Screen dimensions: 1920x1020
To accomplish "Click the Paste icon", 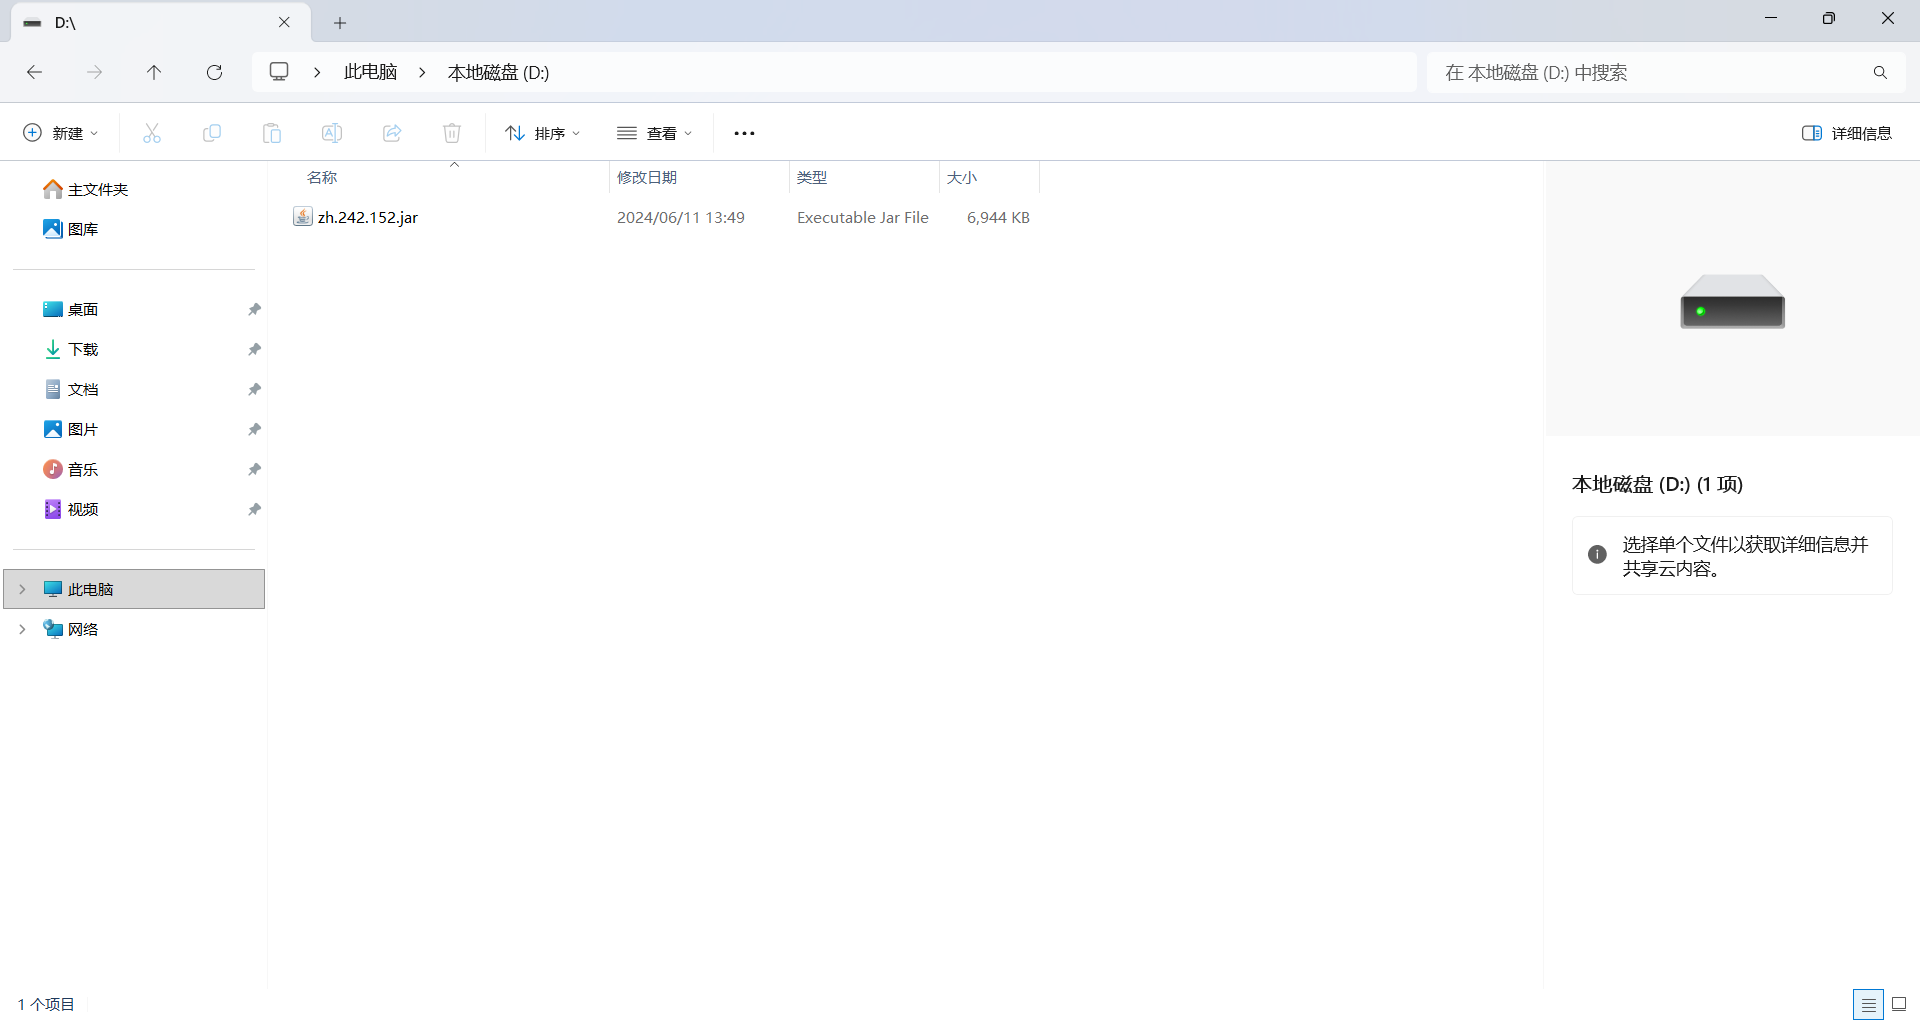I will pos(271,132).
